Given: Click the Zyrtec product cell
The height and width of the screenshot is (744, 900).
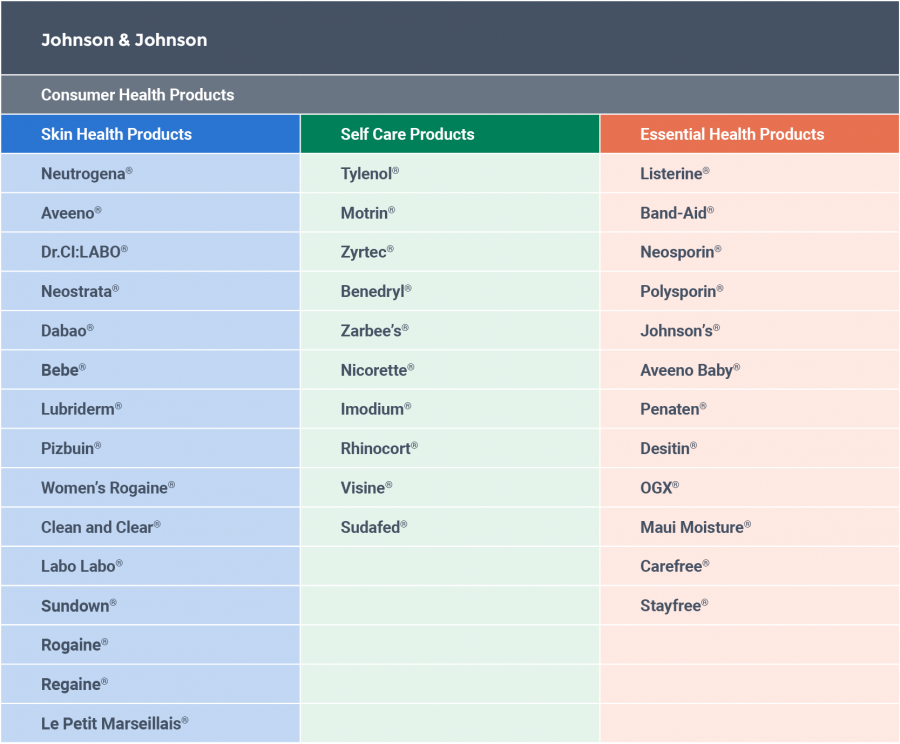Looking at the screenshot, I should tap(364, 252).
